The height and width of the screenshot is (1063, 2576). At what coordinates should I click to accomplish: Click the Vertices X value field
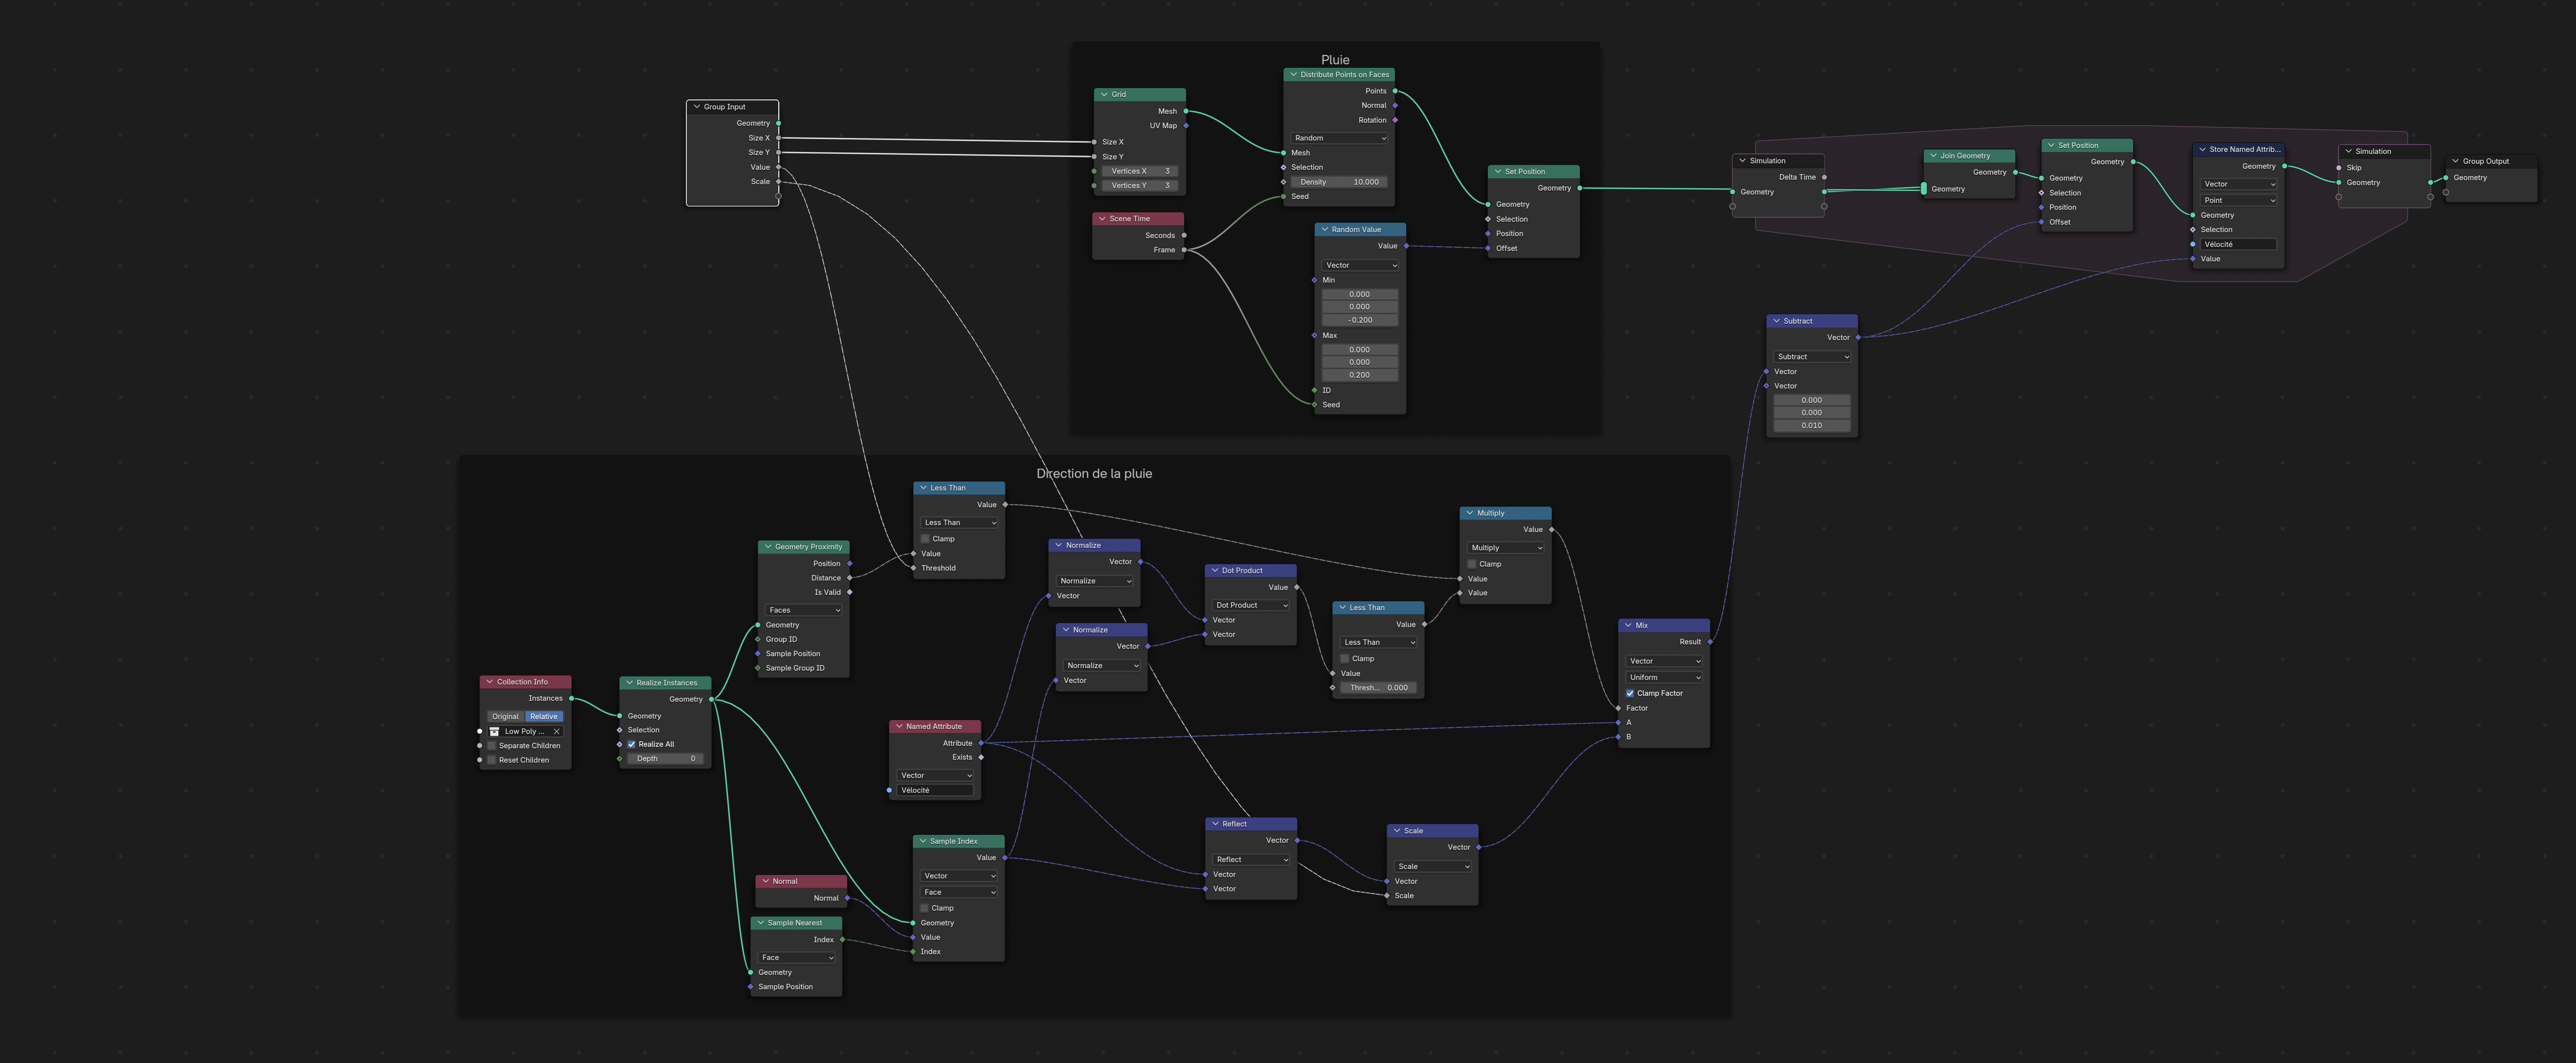(x=1140, y=171)
